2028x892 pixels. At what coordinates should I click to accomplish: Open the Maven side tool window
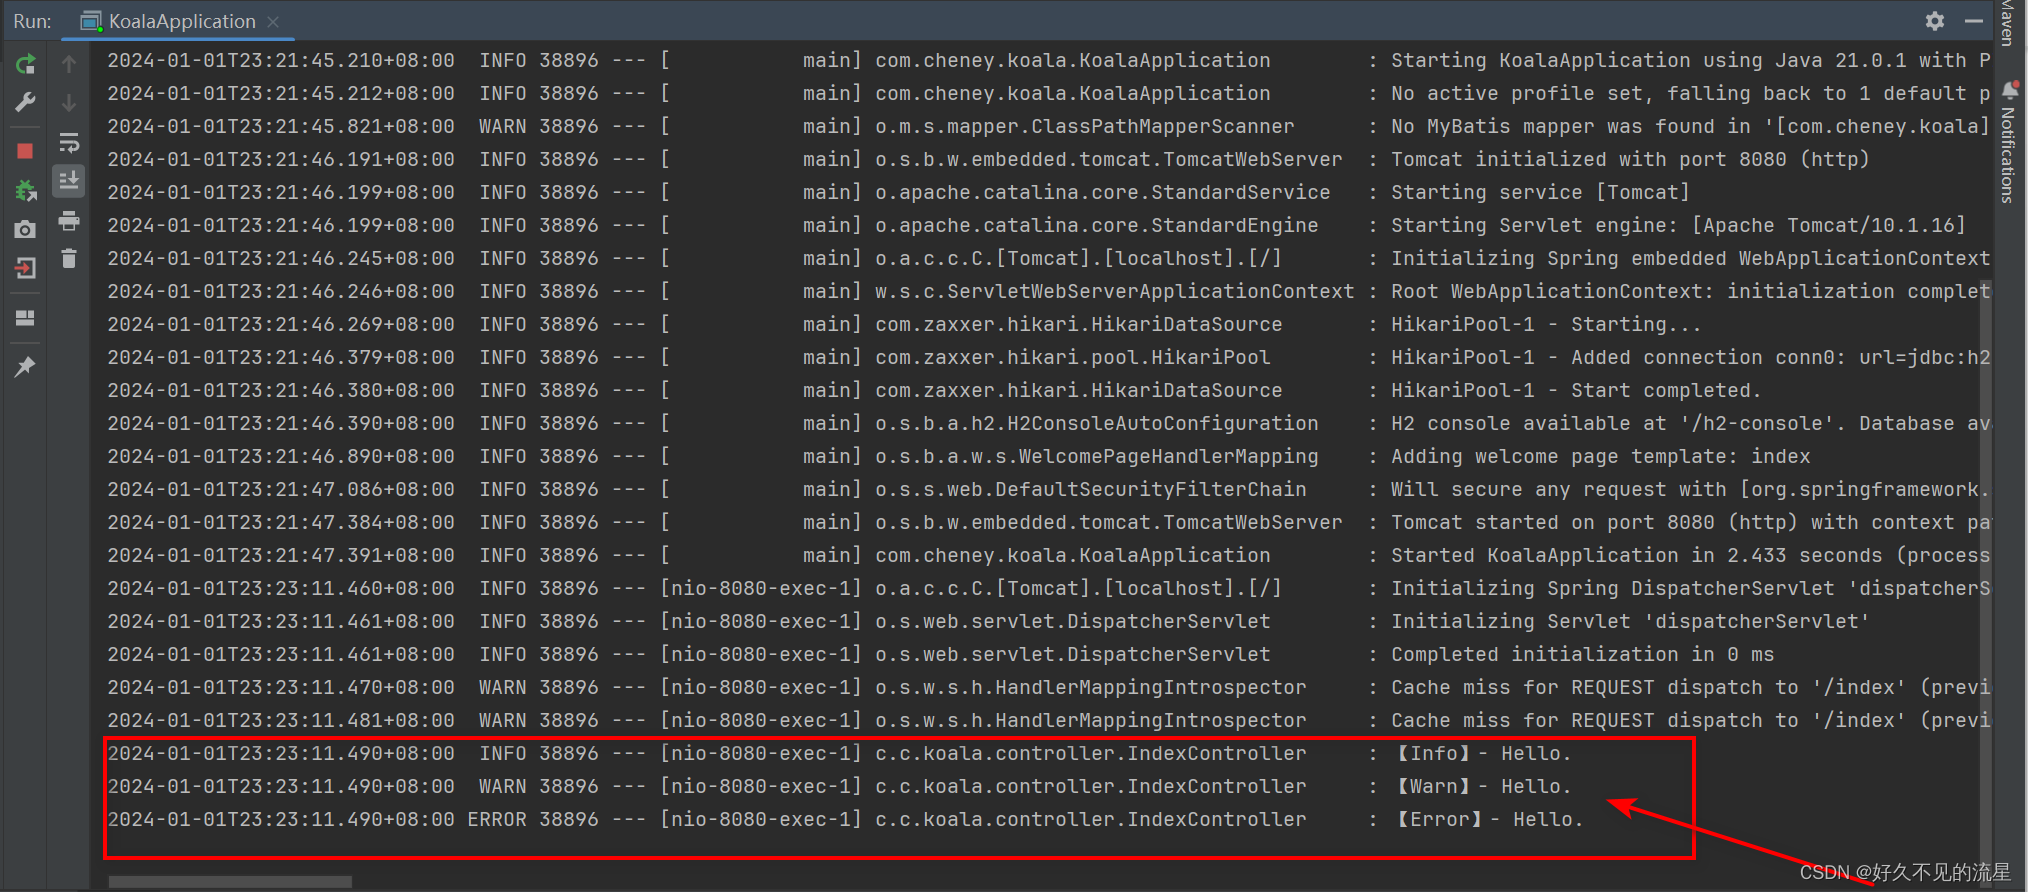[2008, 22]
